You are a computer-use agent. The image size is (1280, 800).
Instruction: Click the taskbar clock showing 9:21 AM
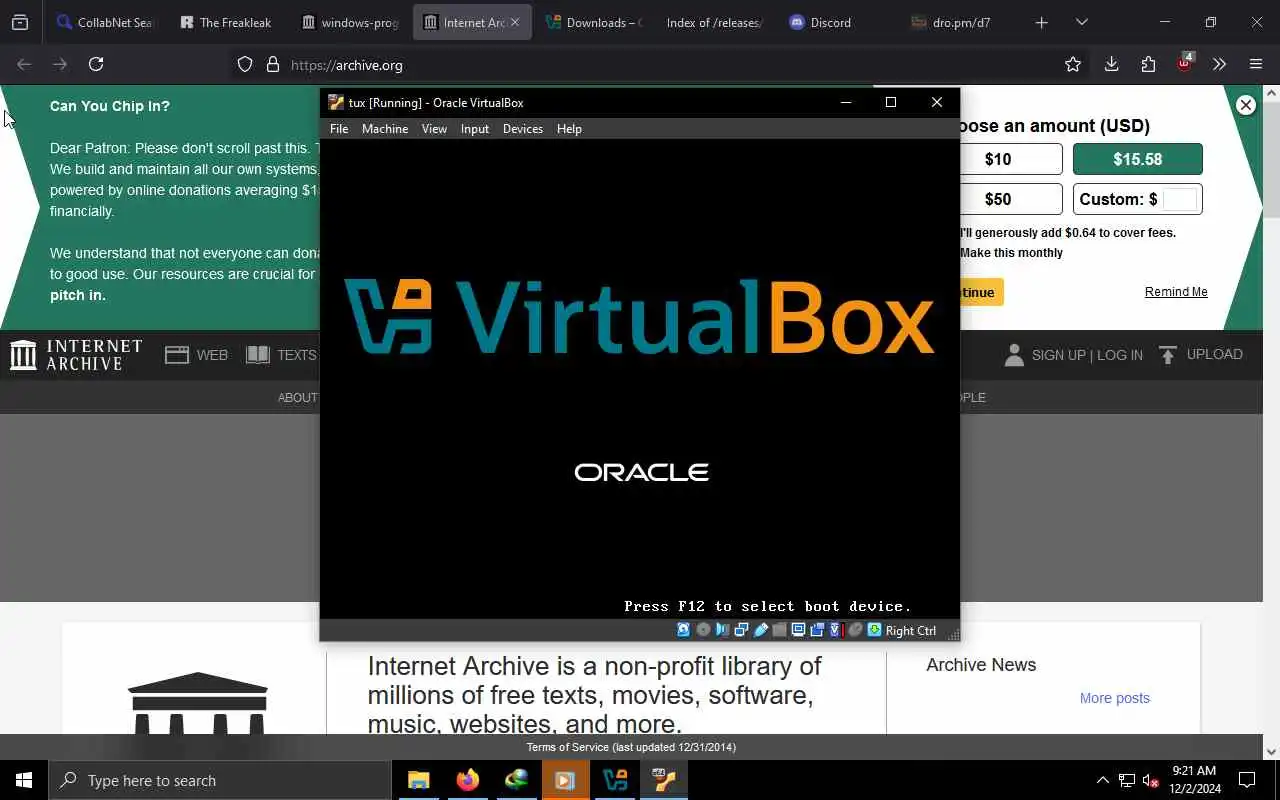point(1195,780)
